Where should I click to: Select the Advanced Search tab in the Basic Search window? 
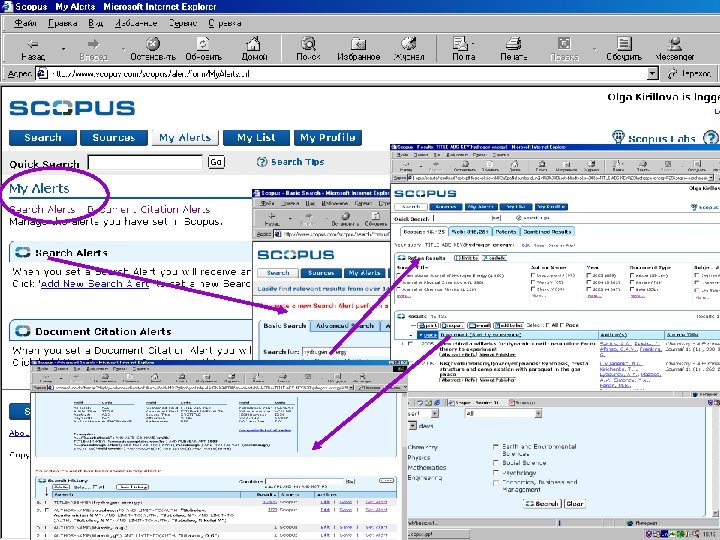345,326
